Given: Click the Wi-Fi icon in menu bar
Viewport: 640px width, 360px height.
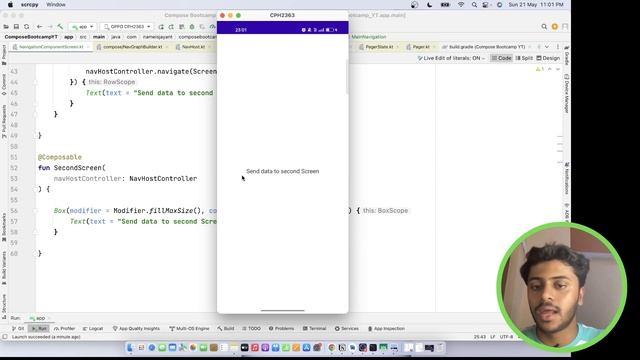Looking at the screenshot, I should click(x=461, y=4).
